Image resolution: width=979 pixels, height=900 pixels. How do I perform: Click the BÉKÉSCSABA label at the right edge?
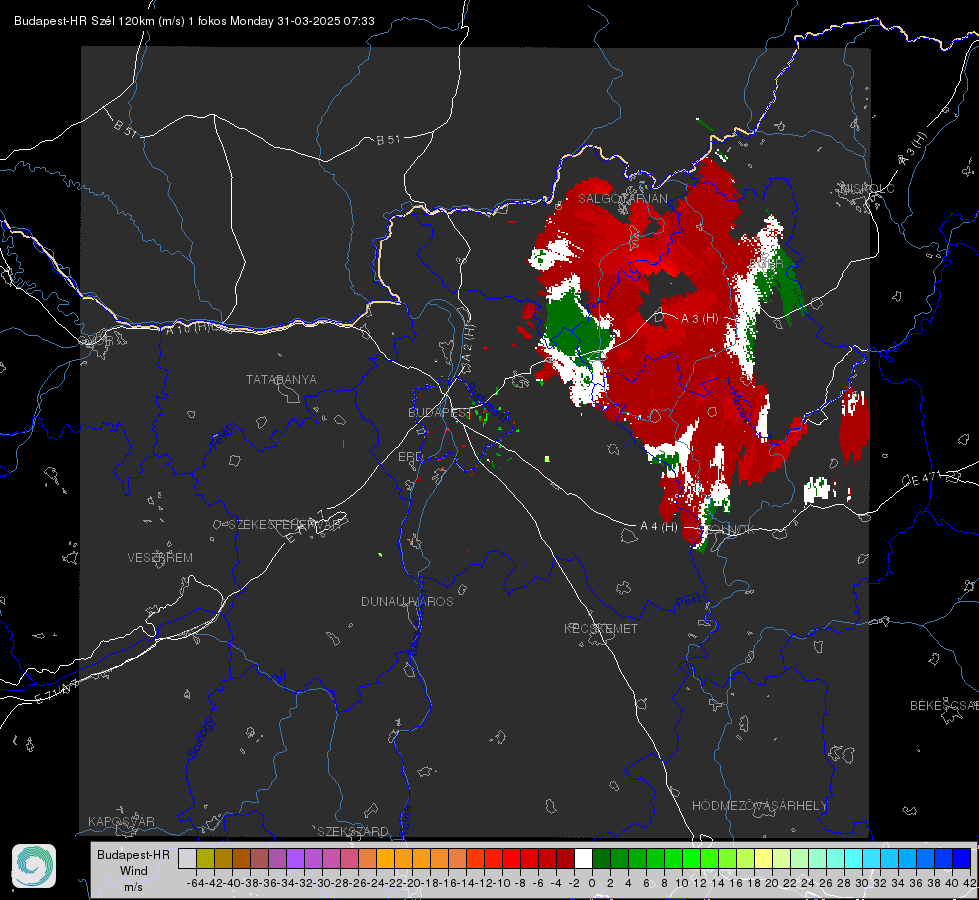point(944,705)
